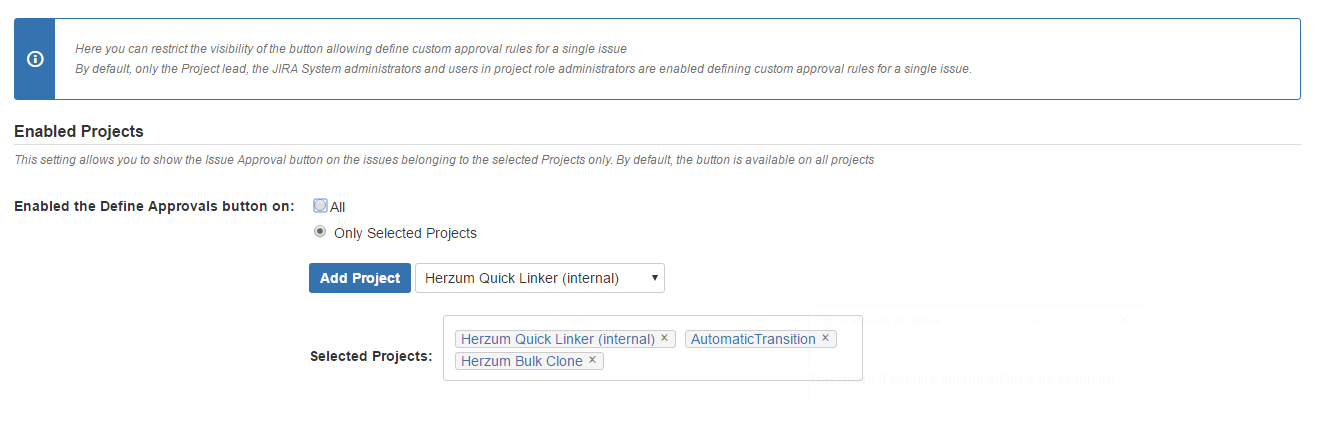
Task: Select the All radio option
Action: pyautogui.click(x=320, y=206)
